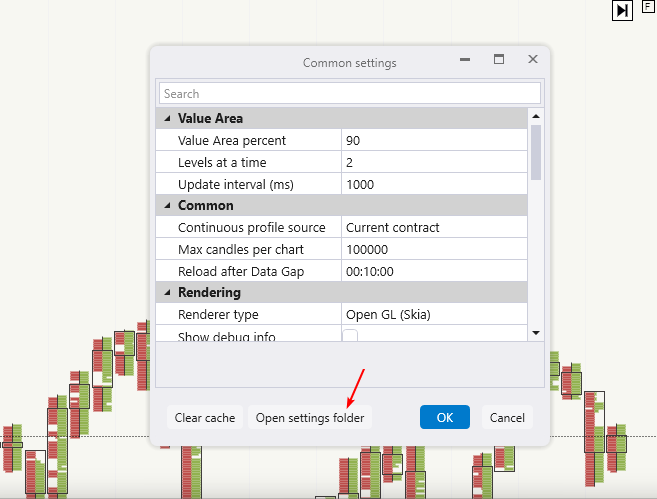
Task: Cancel the settings dialog
Action: [507, 417]
